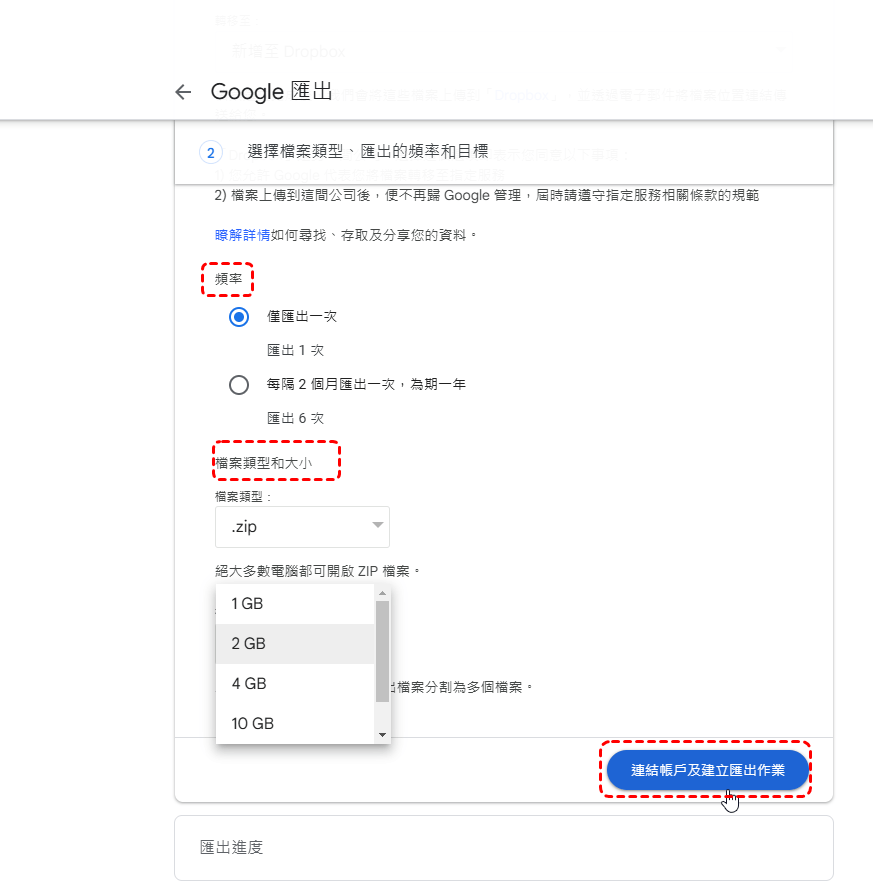Click the 檔案類型： label
873x888 pixels.
tap(244, 497)
